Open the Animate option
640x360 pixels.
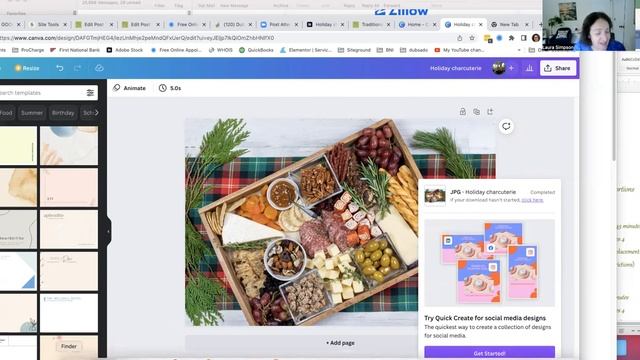click(129, 88)
